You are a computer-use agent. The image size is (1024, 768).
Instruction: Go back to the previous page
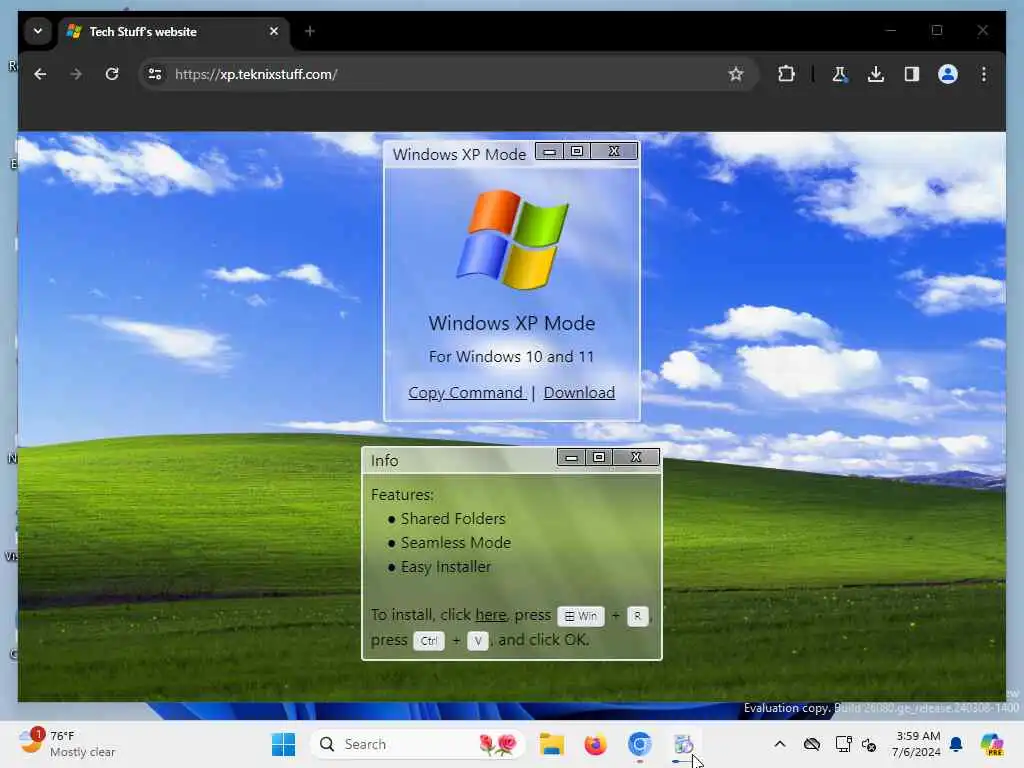click(40, 74)
